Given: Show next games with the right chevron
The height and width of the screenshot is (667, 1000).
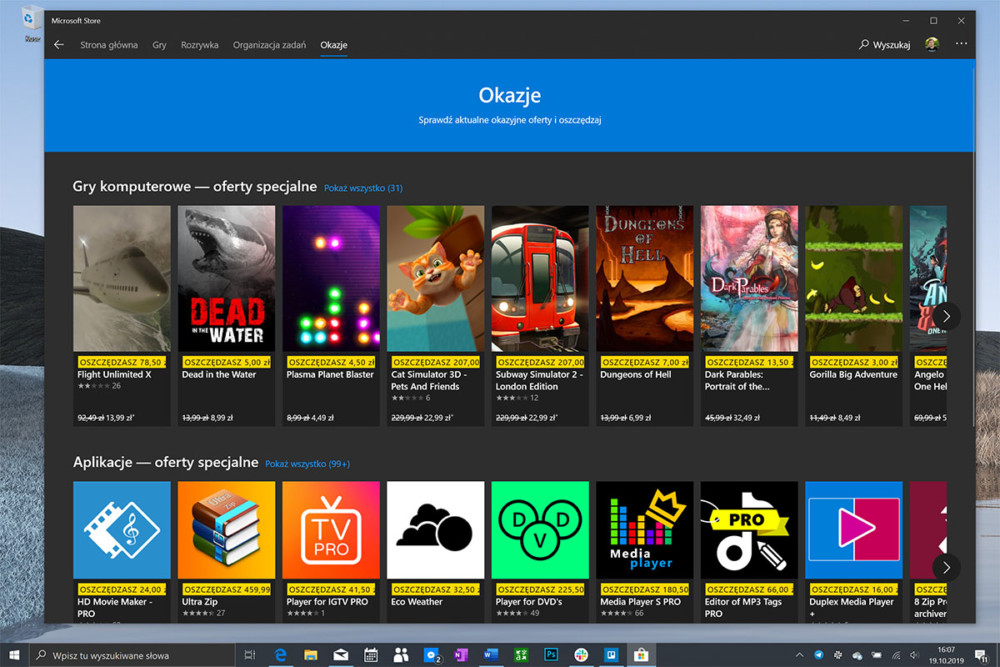Looking at the screenshot, I should pos(946,316).
